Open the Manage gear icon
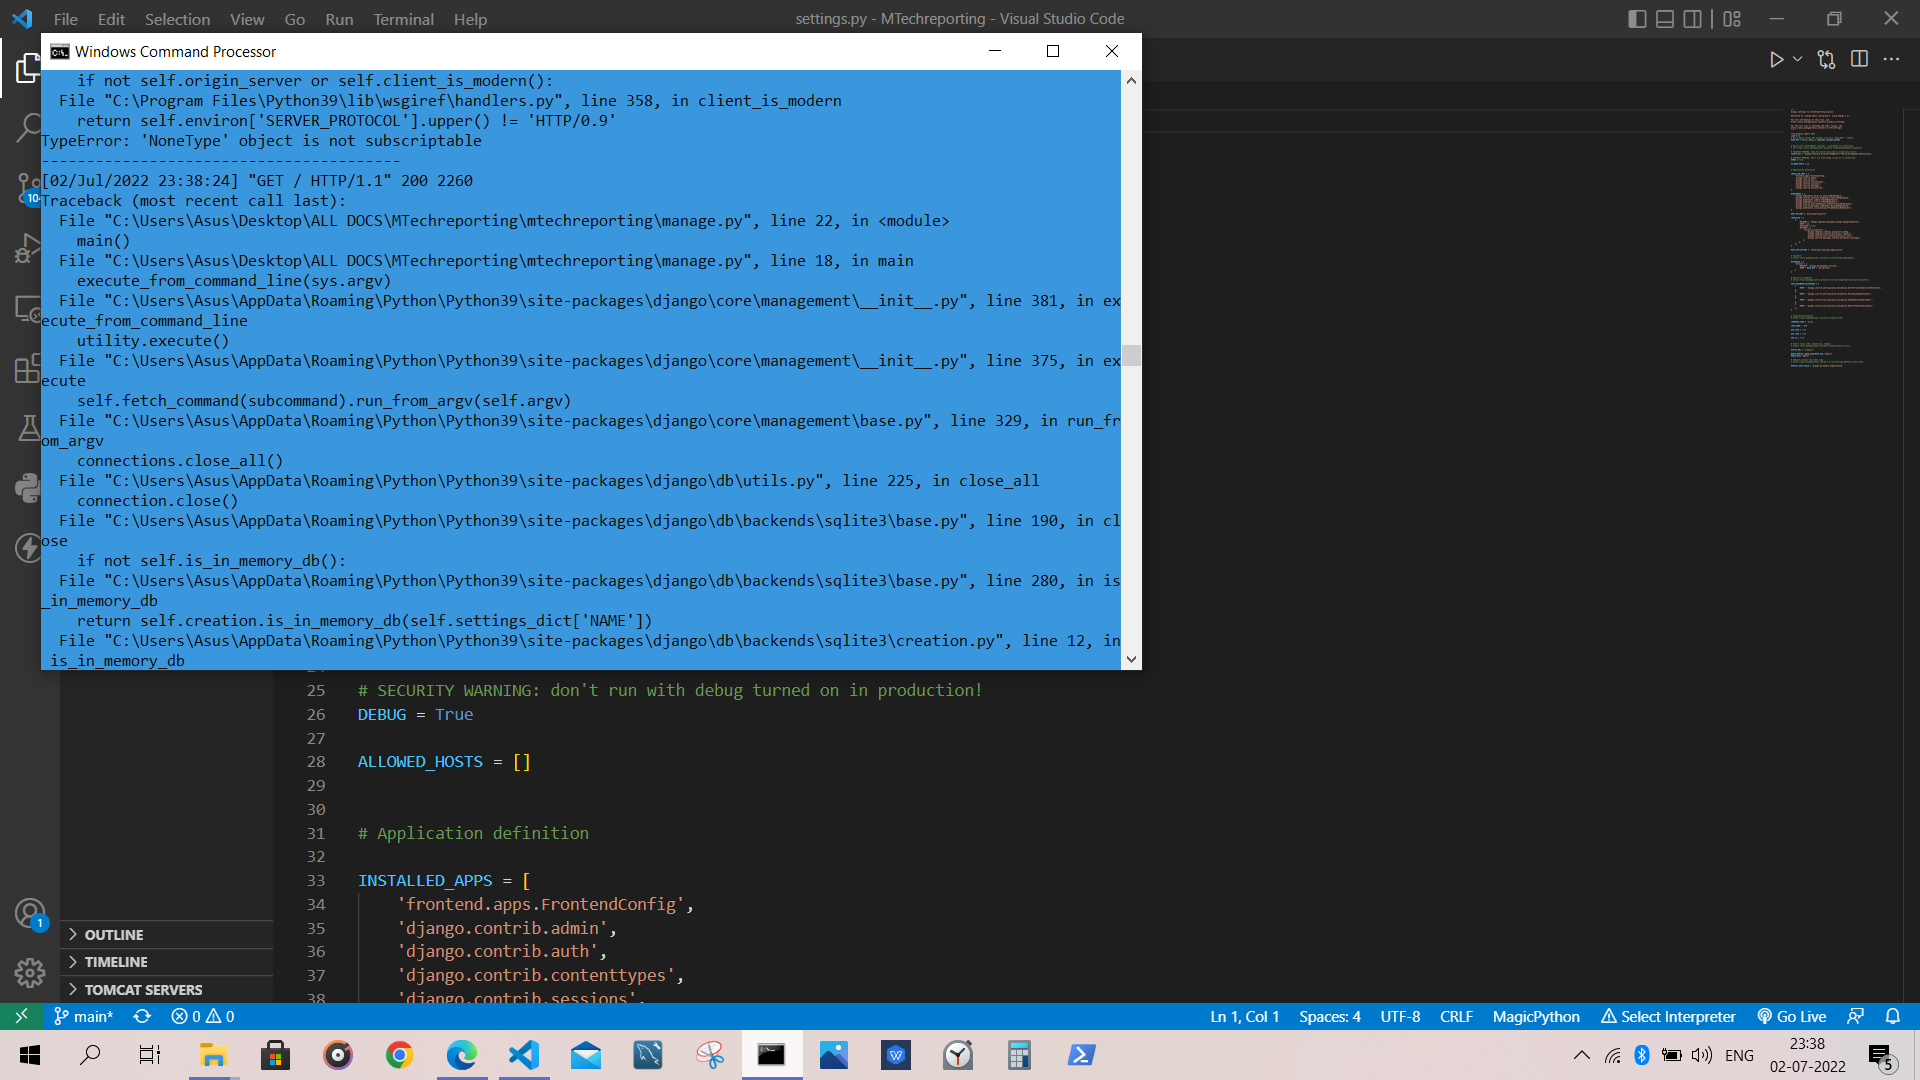Screen dimensions: 1920x1080 pyautogui.click(x=30, y=972)
